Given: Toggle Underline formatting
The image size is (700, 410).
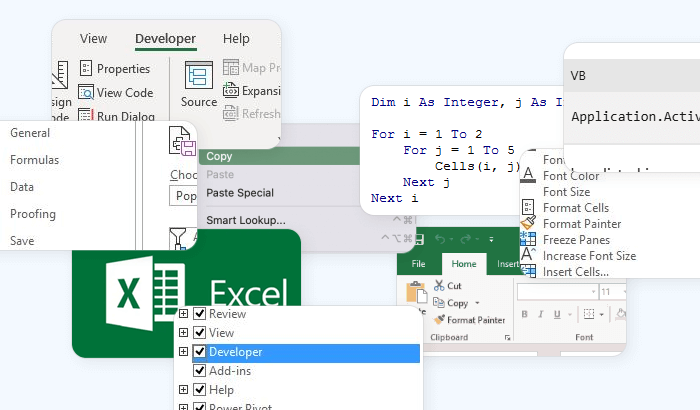Looking at the screenshot, I should [x=557, y=314].
